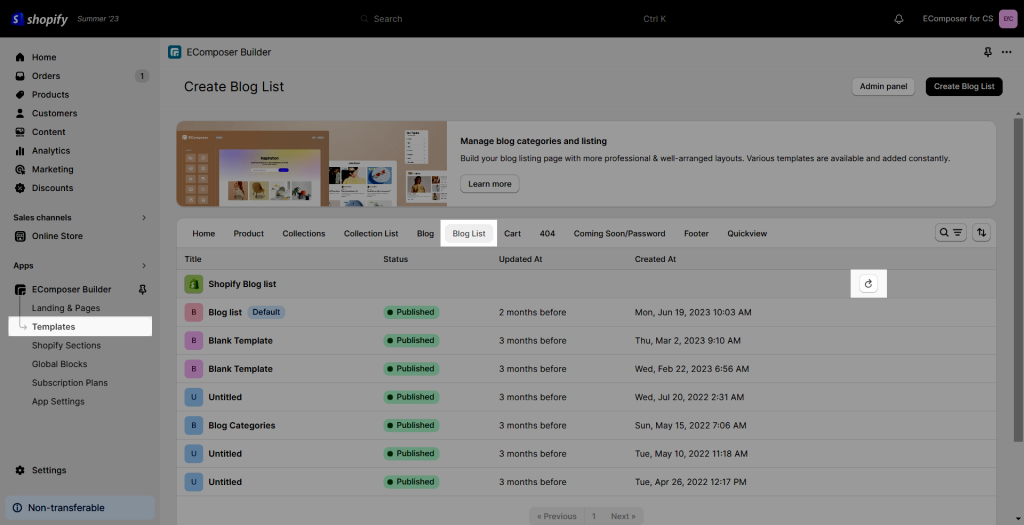Click the blog listing banner thumbnail
This screenshot has height=525, width=1024.
point(312,164)
